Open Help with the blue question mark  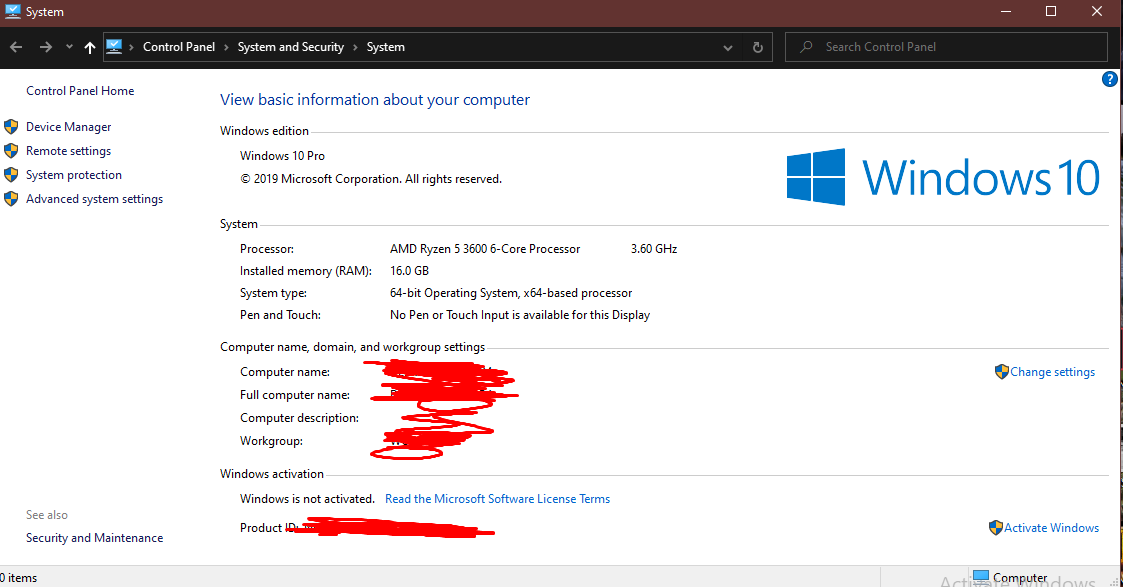(1109, 80)
